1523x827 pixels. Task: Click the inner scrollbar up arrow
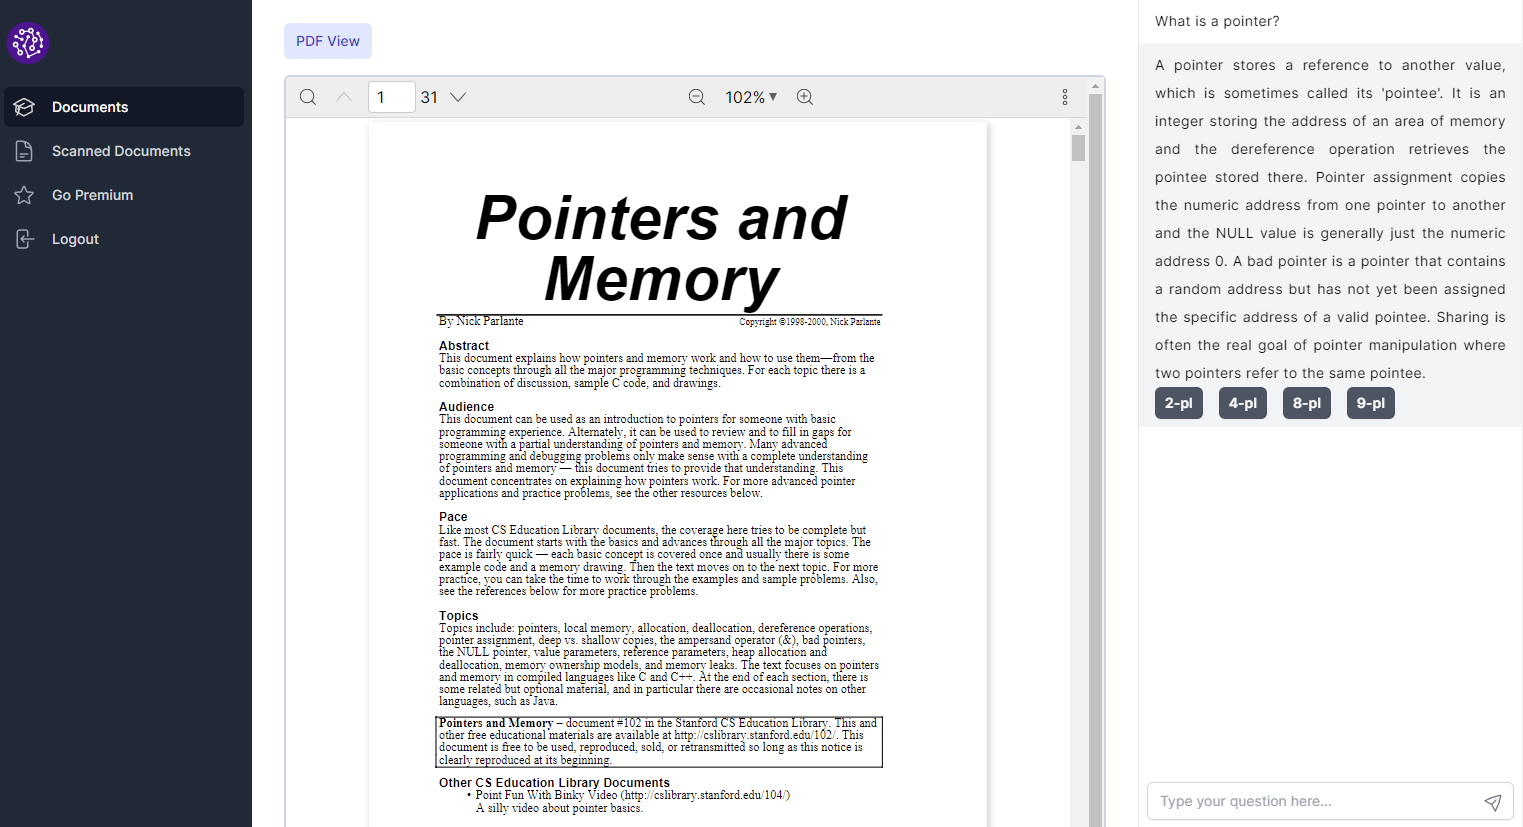[x=1078, y=127]
